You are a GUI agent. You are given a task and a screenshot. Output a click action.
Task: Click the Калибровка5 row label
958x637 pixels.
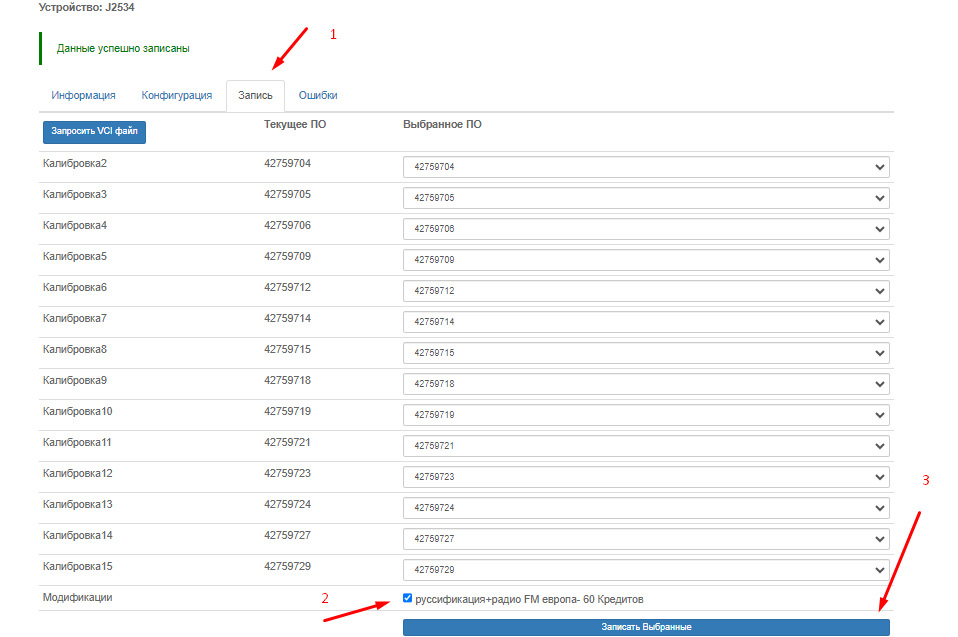click(75, 257)
